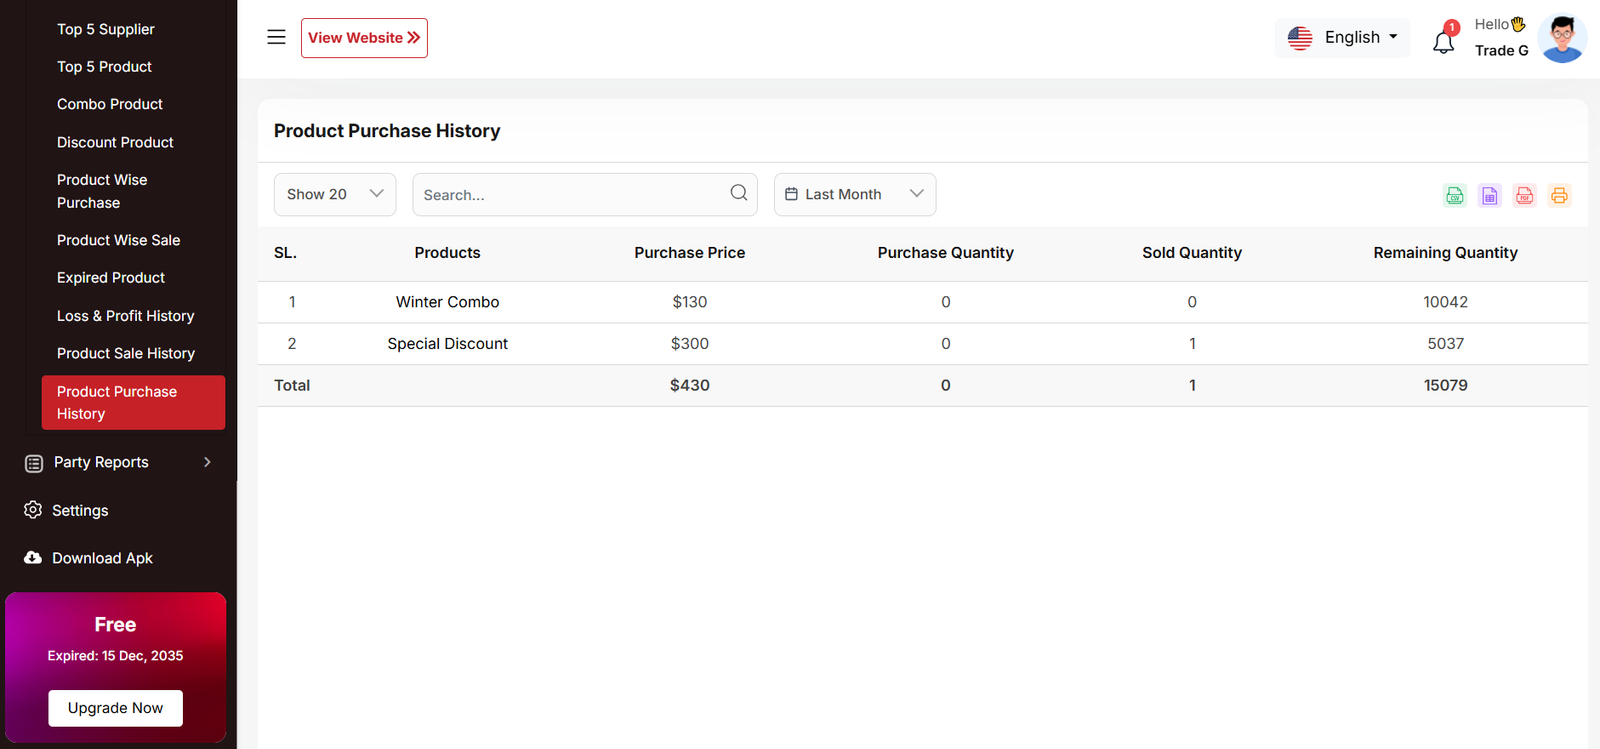Click the orange print icon

(1559, 196)
